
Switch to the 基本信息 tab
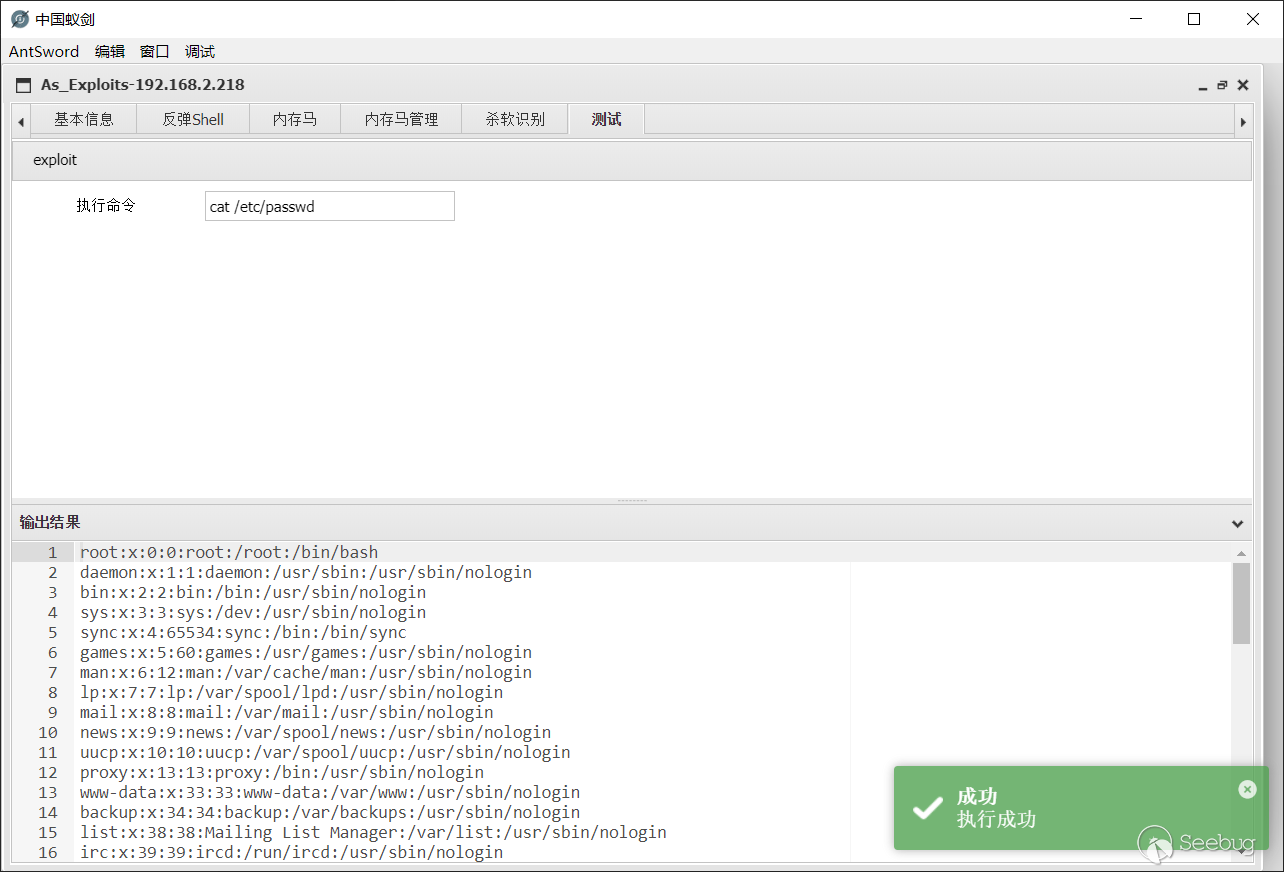84,119
